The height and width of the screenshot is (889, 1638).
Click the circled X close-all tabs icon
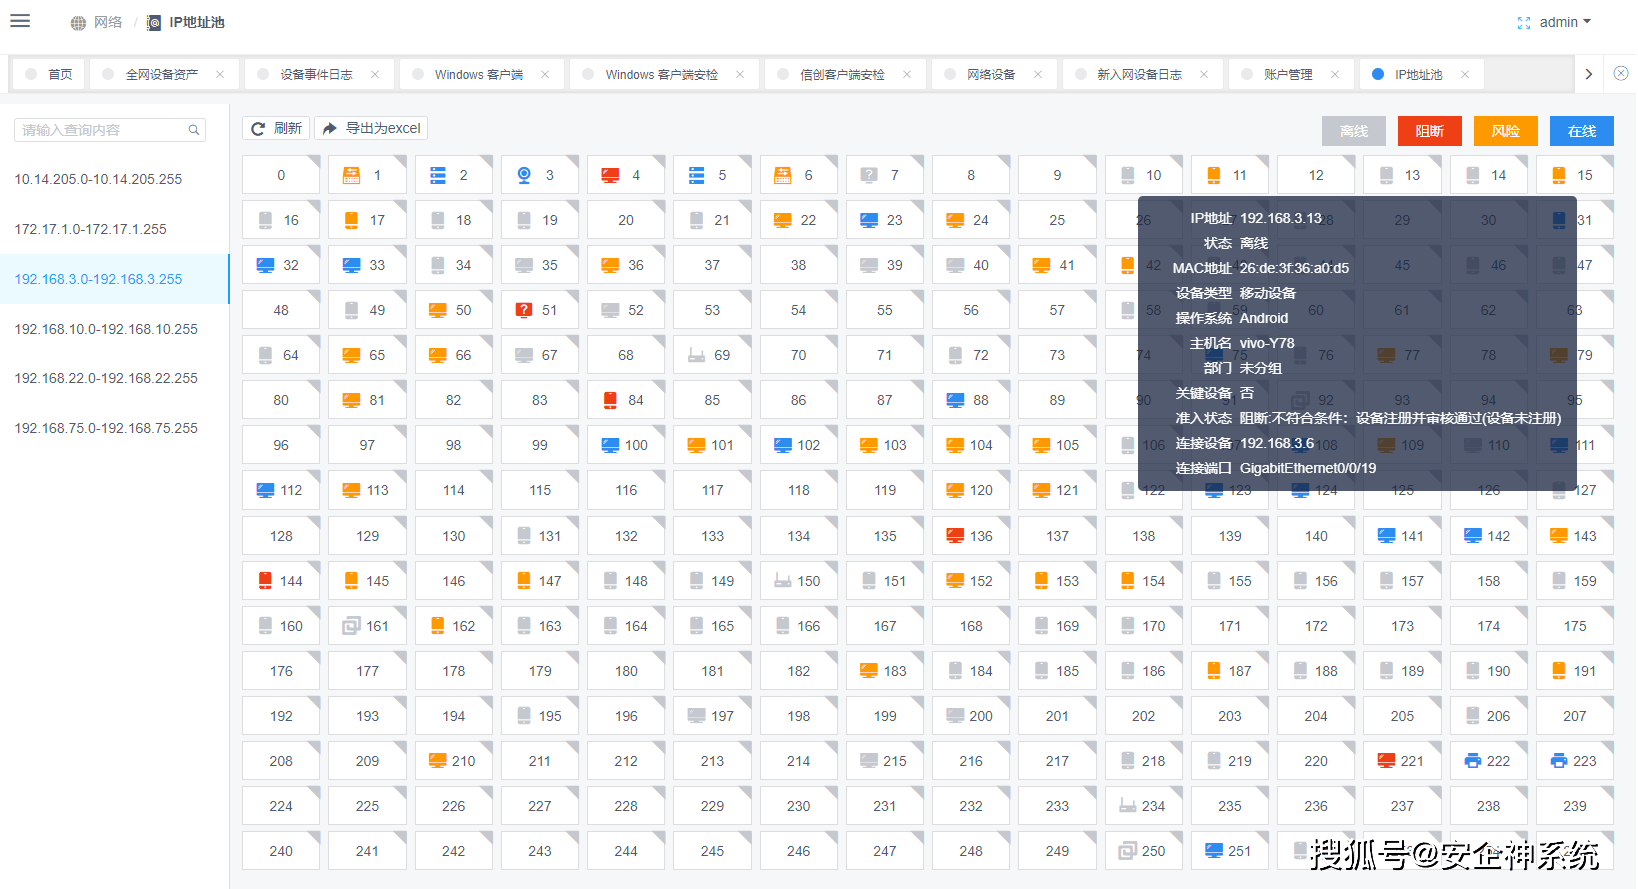pyautogui.click(x=1621, y=73)
